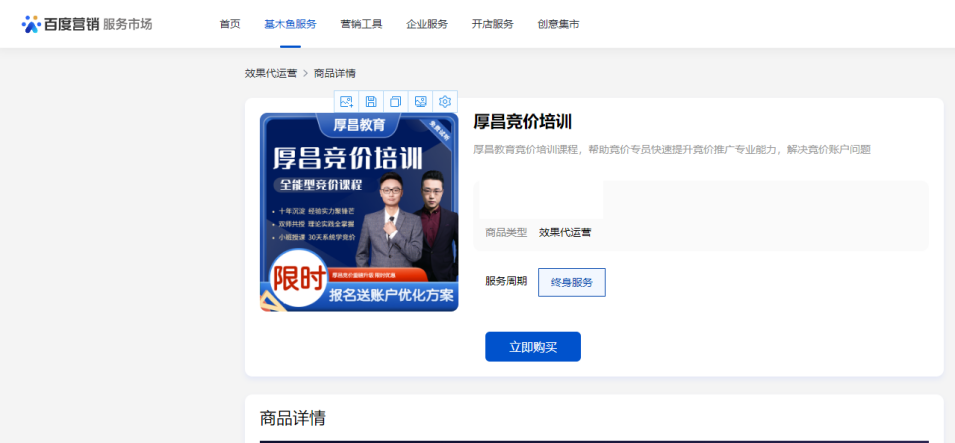This screenshot has width=955, height=443.
Task: Click the 服务市场 text beside the logo
Action: pyautogui.click(x=128, y=24)
